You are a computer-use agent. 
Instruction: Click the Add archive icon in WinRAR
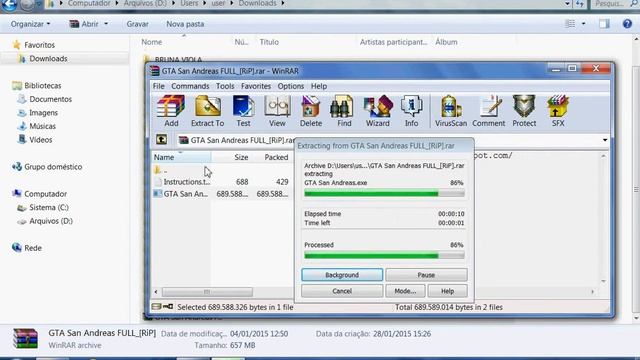(171, 111)
